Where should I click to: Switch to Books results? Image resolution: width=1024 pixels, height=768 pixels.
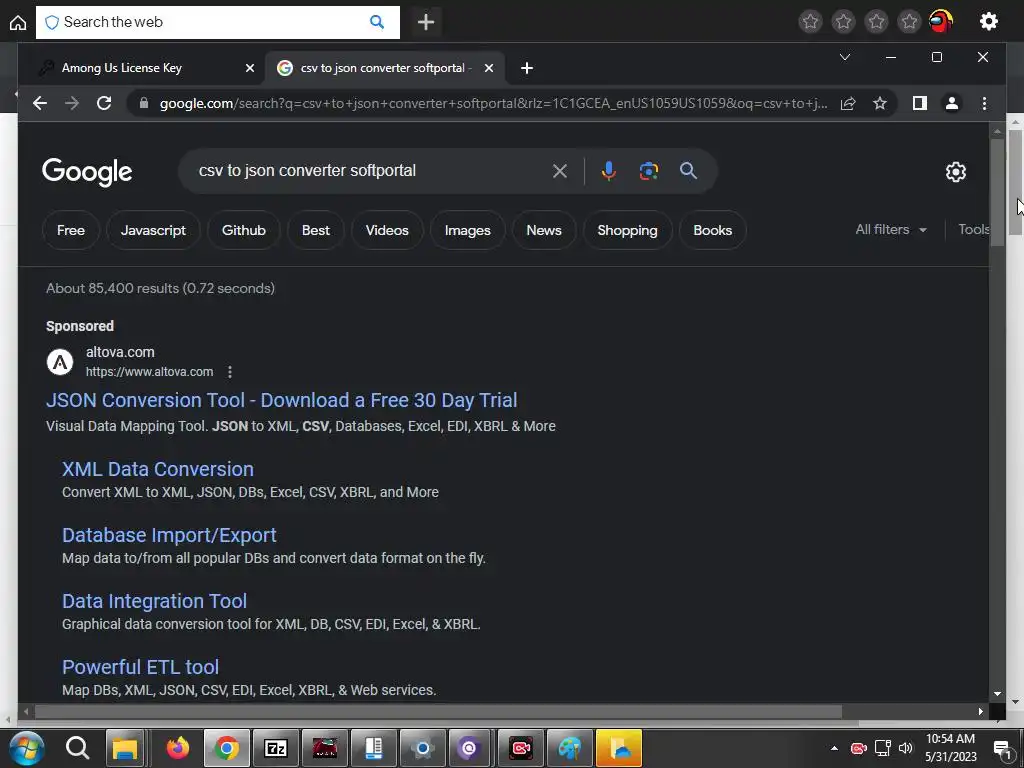pyautogui.click(x=712, y=230)
